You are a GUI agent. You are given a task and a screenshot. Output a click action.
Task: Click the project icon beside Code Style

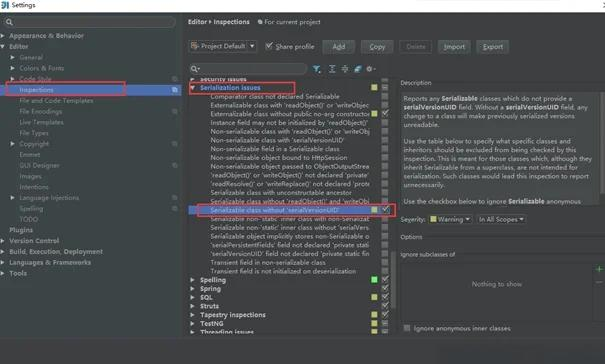(x=175, y=79)
